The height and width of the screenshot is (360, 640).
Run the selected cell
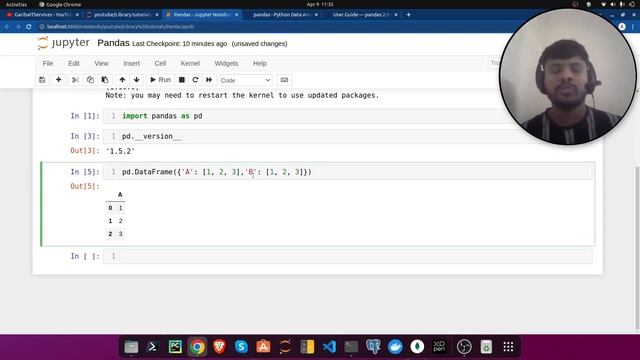160,80
